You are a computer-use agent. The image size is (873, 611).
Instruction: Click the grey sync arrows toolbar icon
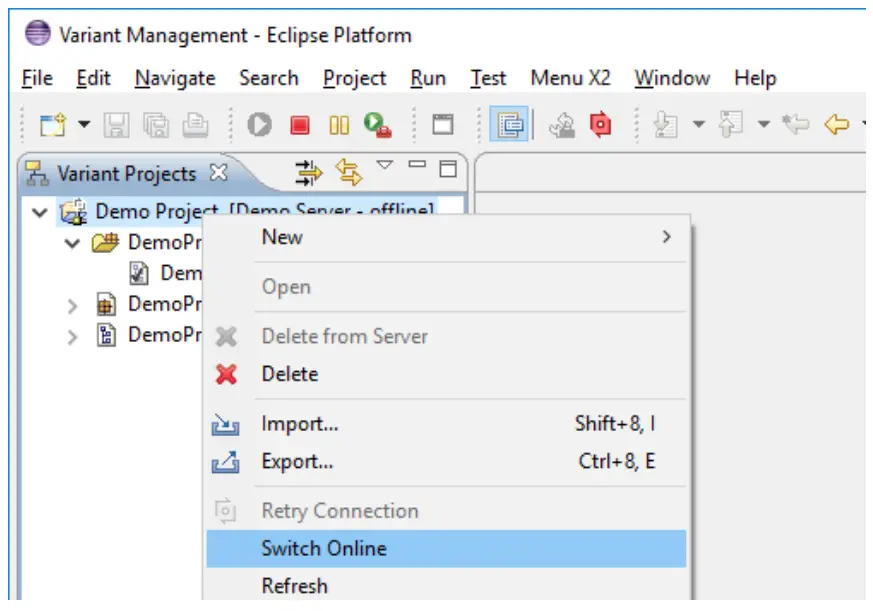(562, 125)
